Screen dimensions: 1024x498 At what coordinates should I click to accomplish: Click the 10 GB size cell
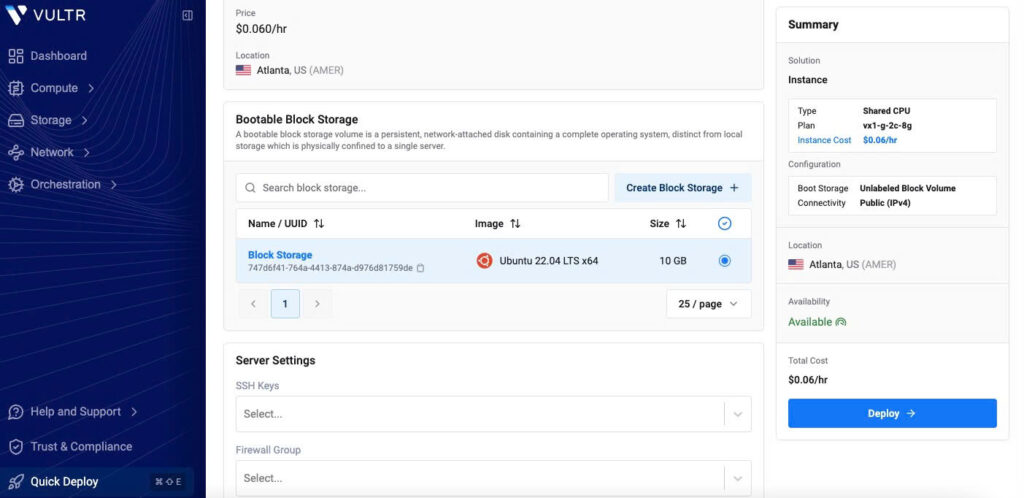point(673,261)
